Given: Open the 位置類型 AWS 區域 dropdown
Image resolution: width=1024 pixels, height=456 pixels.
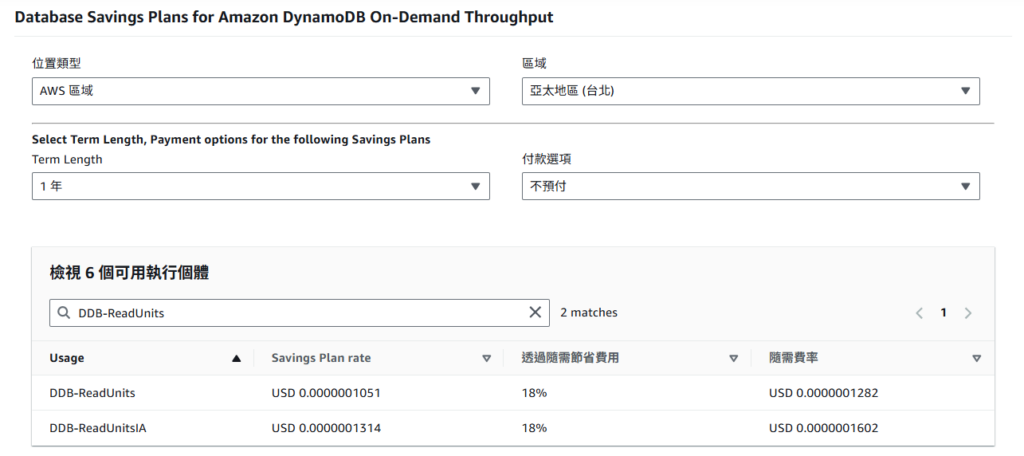Looking at the screenshot, I should 261,91.
